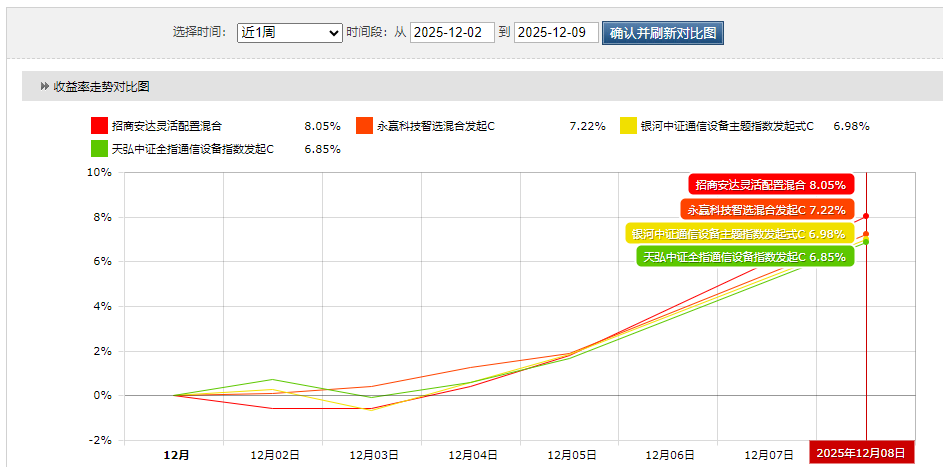Click the 10% y-axis label

[x=100, y=172]
